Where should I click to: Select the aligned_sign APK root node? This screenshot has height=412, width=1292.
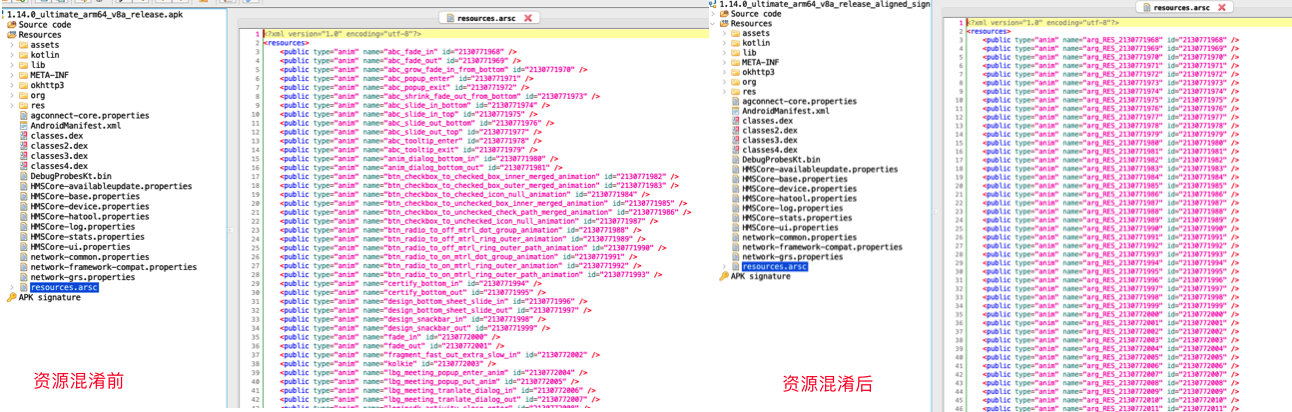pyautogui.click(x=825, y=5)
